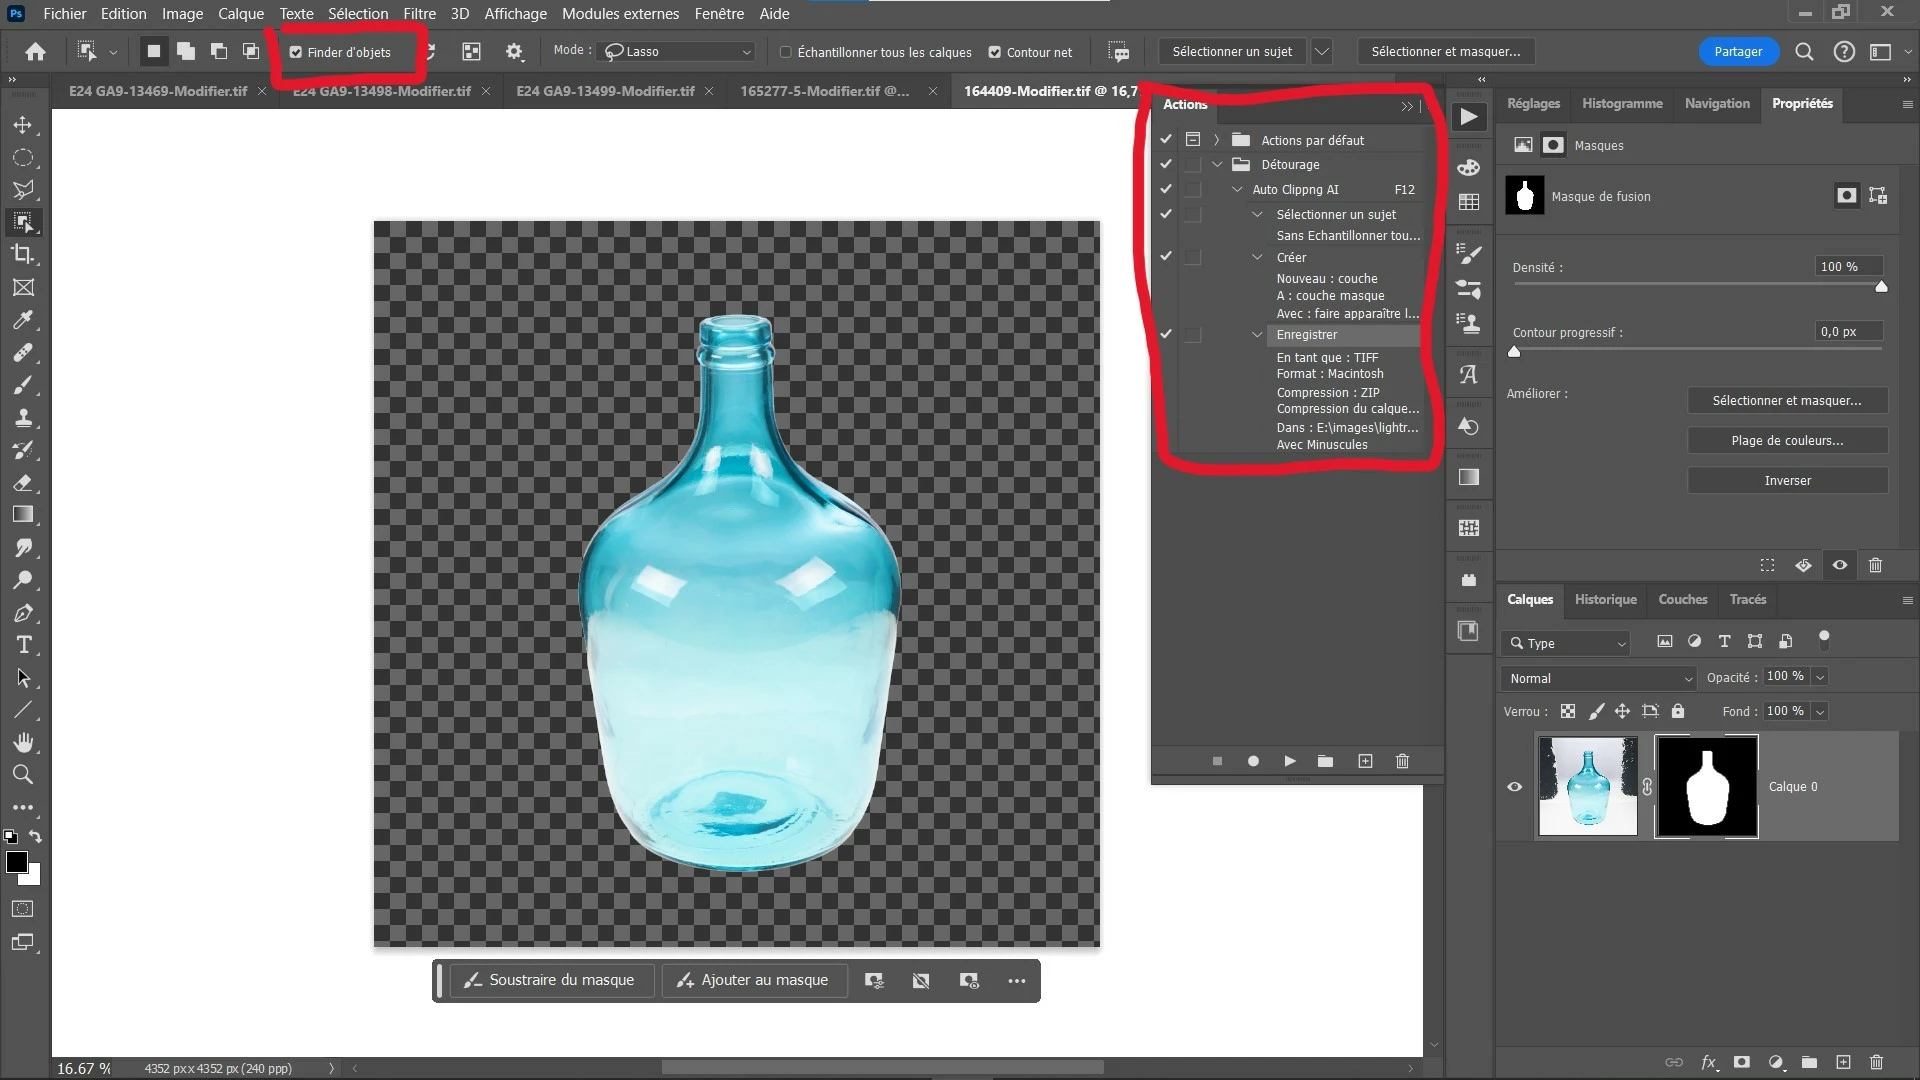The height and width of the screenshot is (1080, 1920).
Task: Select the Crop tool
Action: pos(23,254)
